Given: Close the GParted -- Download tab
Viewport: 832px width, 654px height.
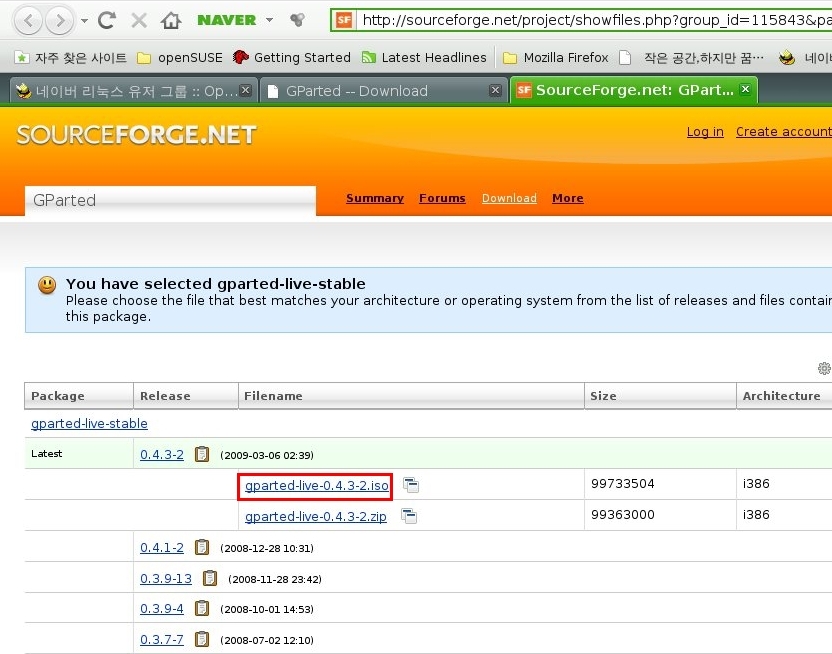Looking at the screenshot, I should (495, 90).
